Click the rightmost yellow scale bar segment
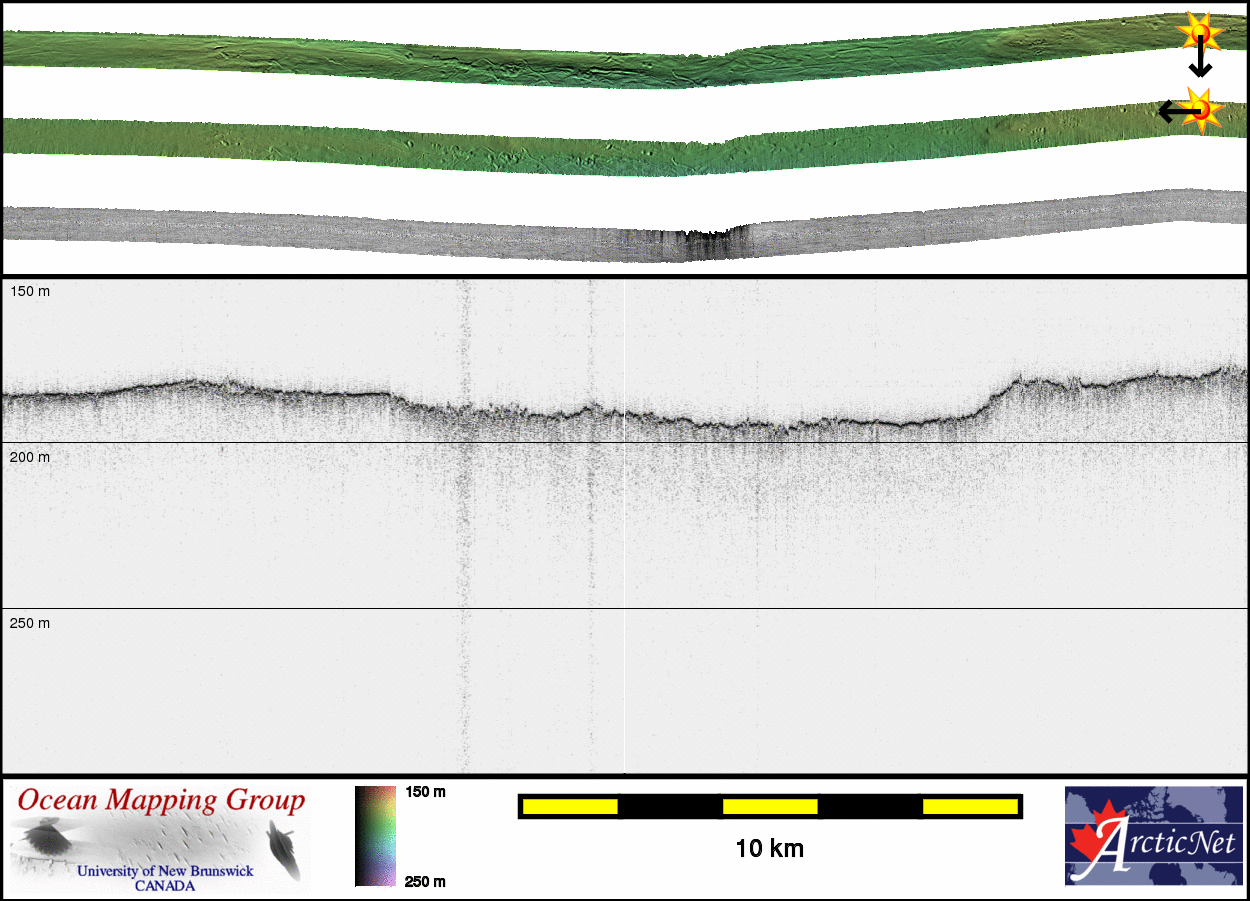Viewport: 1250px width, 901px height. [x=969, y=806]
